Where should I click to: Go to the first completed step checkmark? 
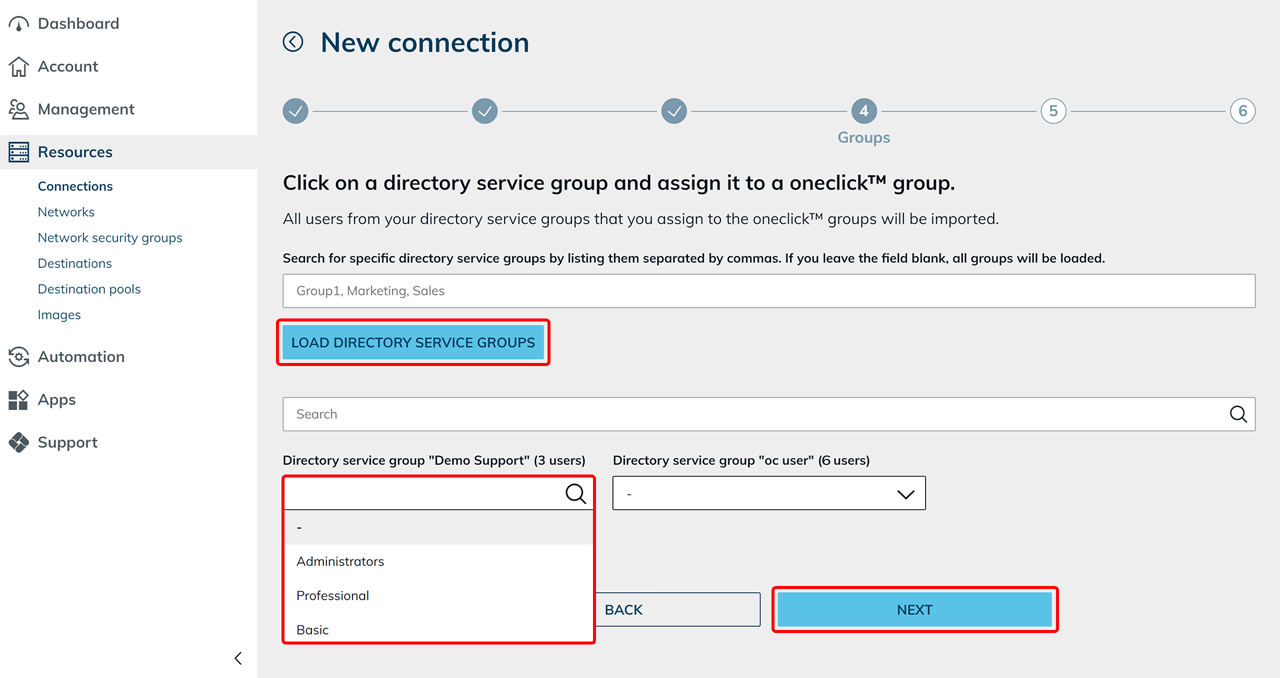click(295, 111)
